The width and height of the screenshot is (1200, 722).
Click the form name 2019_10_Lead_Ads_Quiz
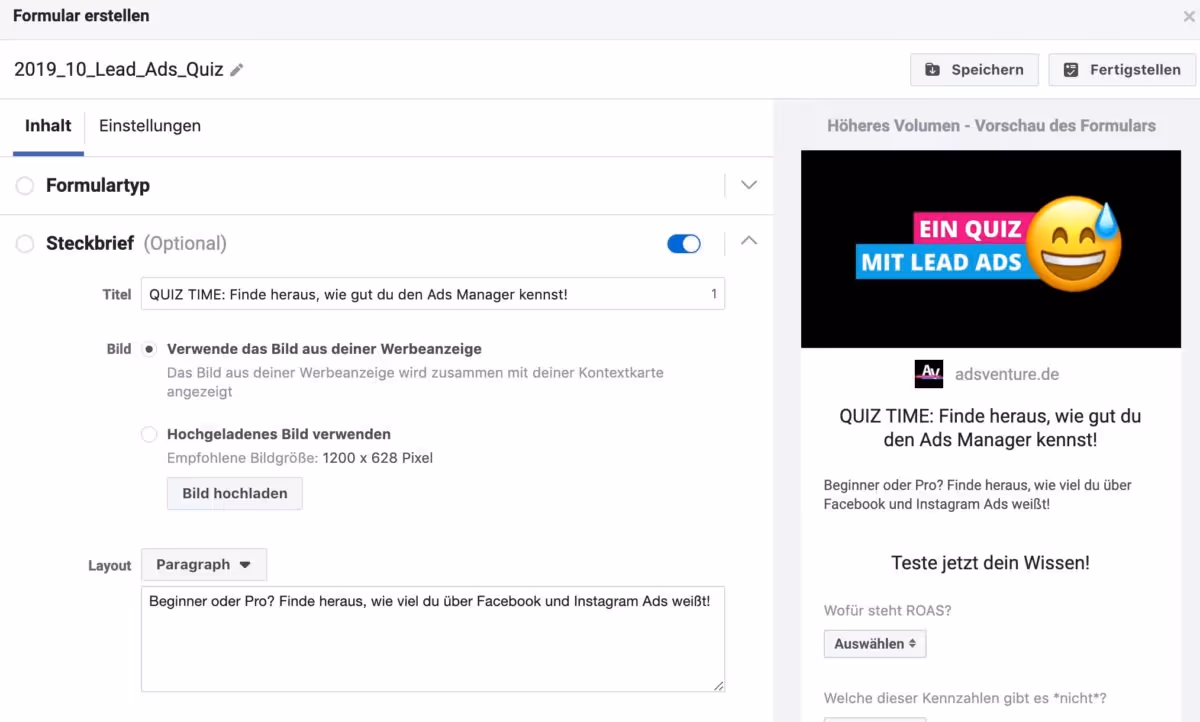[x=119, y=70]
